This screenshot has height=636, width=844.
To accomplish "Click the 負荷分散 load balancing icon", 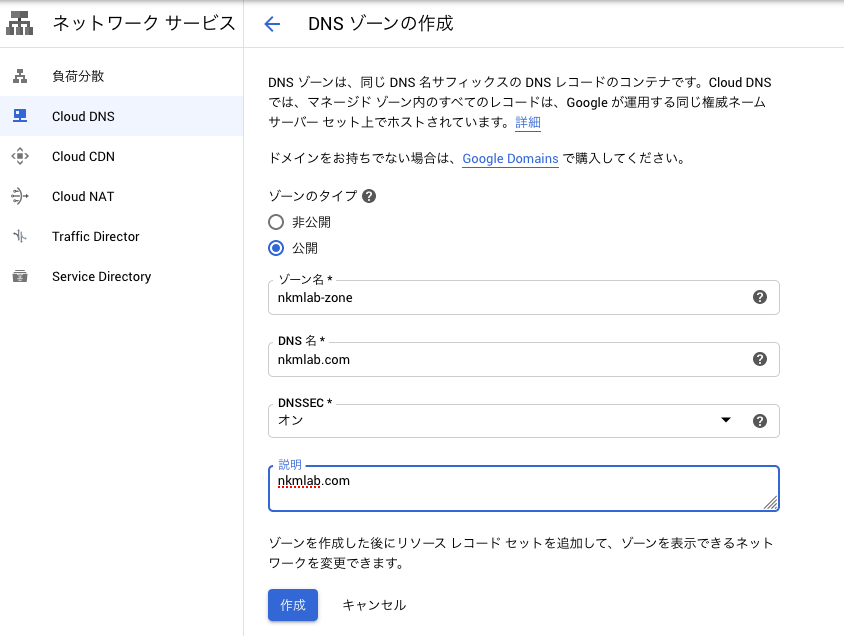I will click(x=20, y=76).
